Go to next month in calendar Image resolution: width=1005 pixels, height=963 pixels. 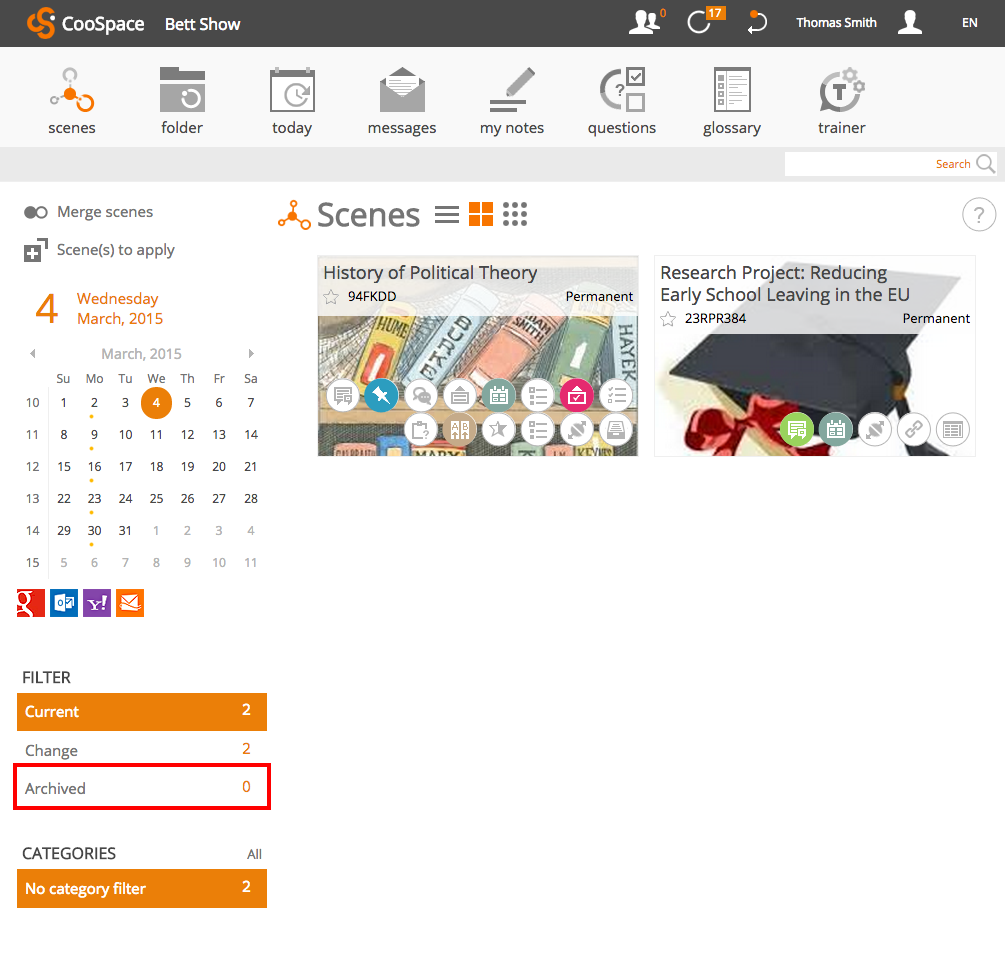[x=251, y=353]
